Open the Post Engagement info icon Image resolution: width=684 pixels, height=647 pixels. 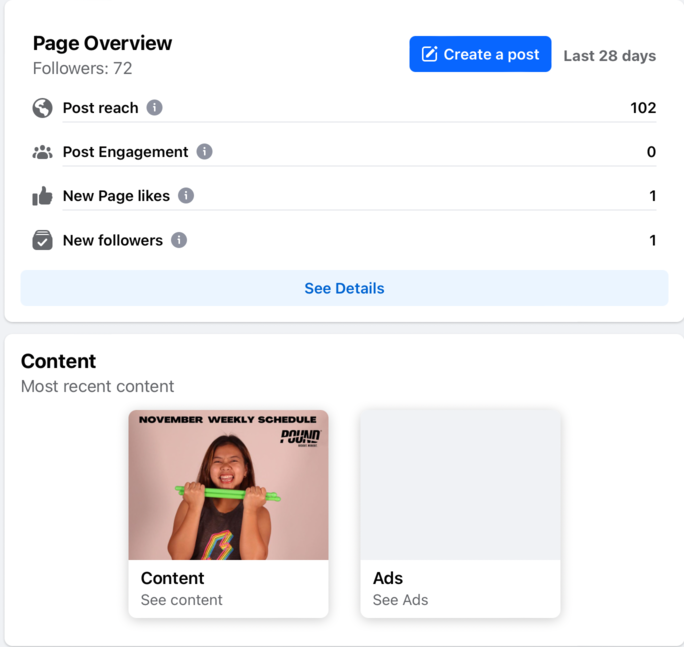pyautogui.click(x=204, y=152)
